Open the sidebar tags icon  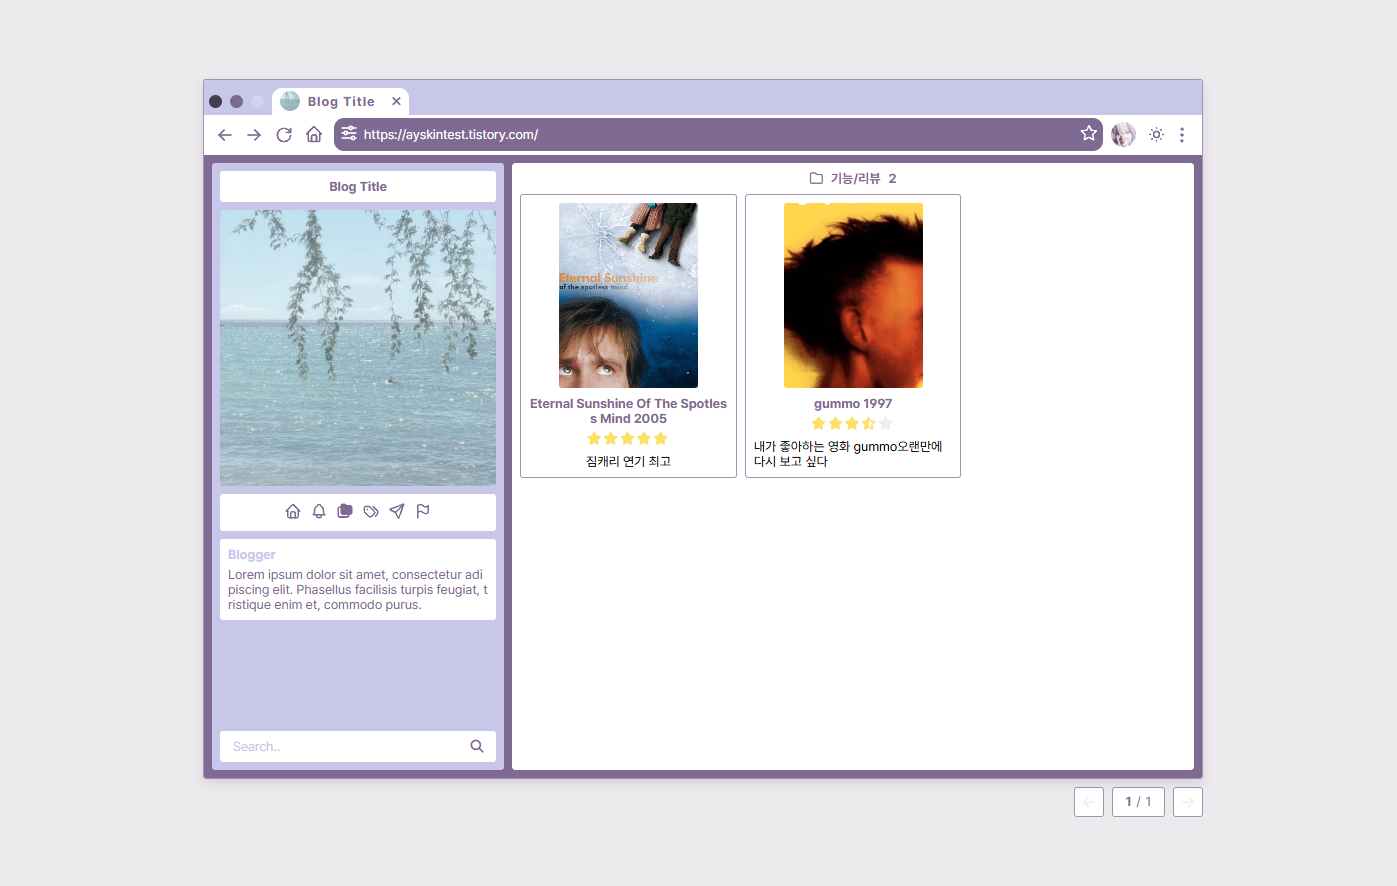371,512
